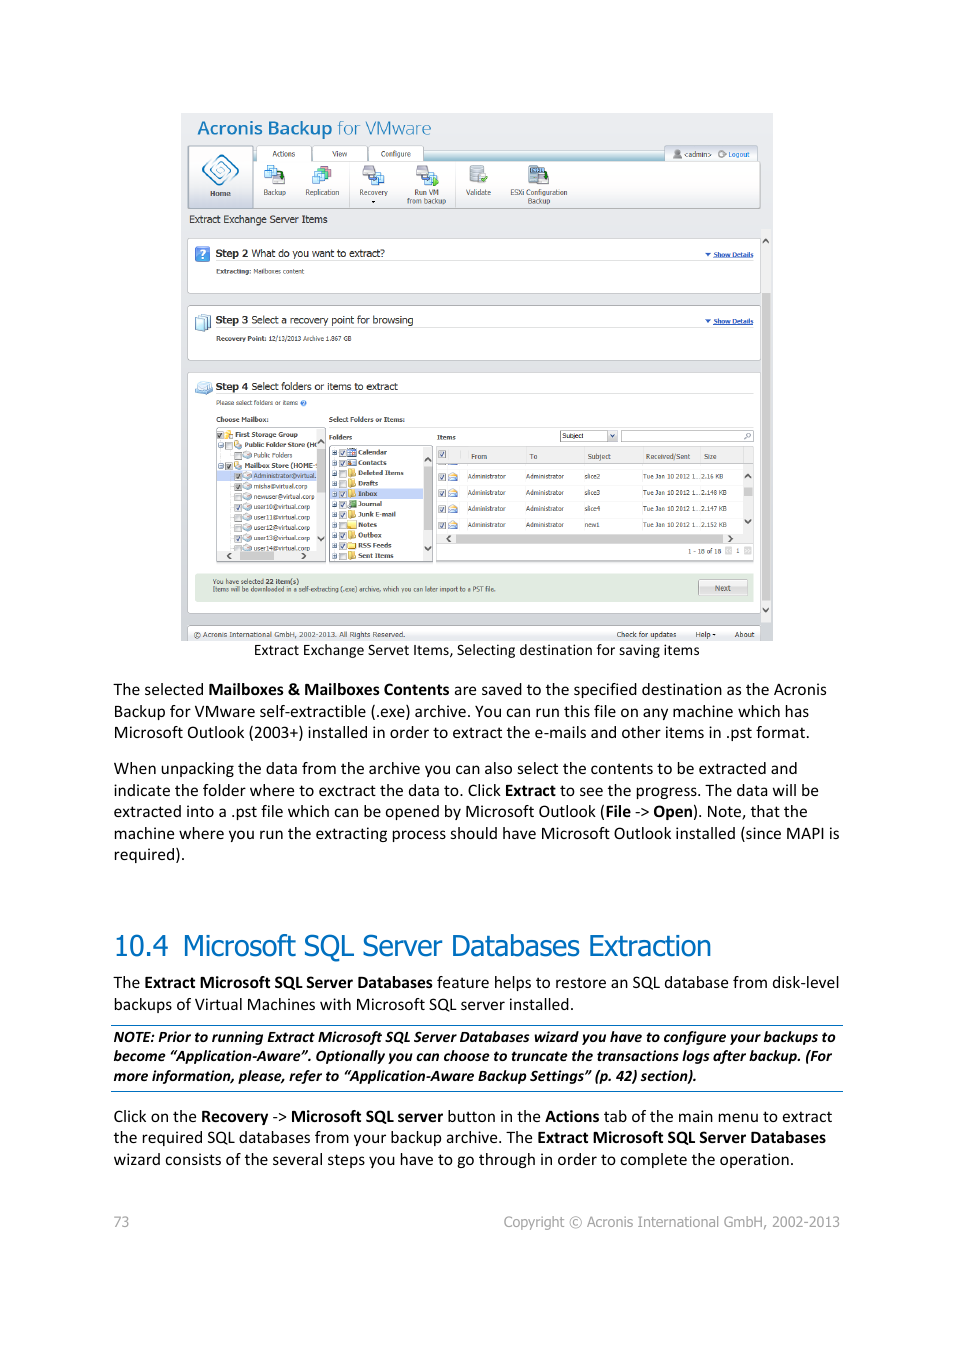Check the newuser@virtual.corp mailbox checkbox
Viewport: 954px width, 1349px height.
[238, 497]
